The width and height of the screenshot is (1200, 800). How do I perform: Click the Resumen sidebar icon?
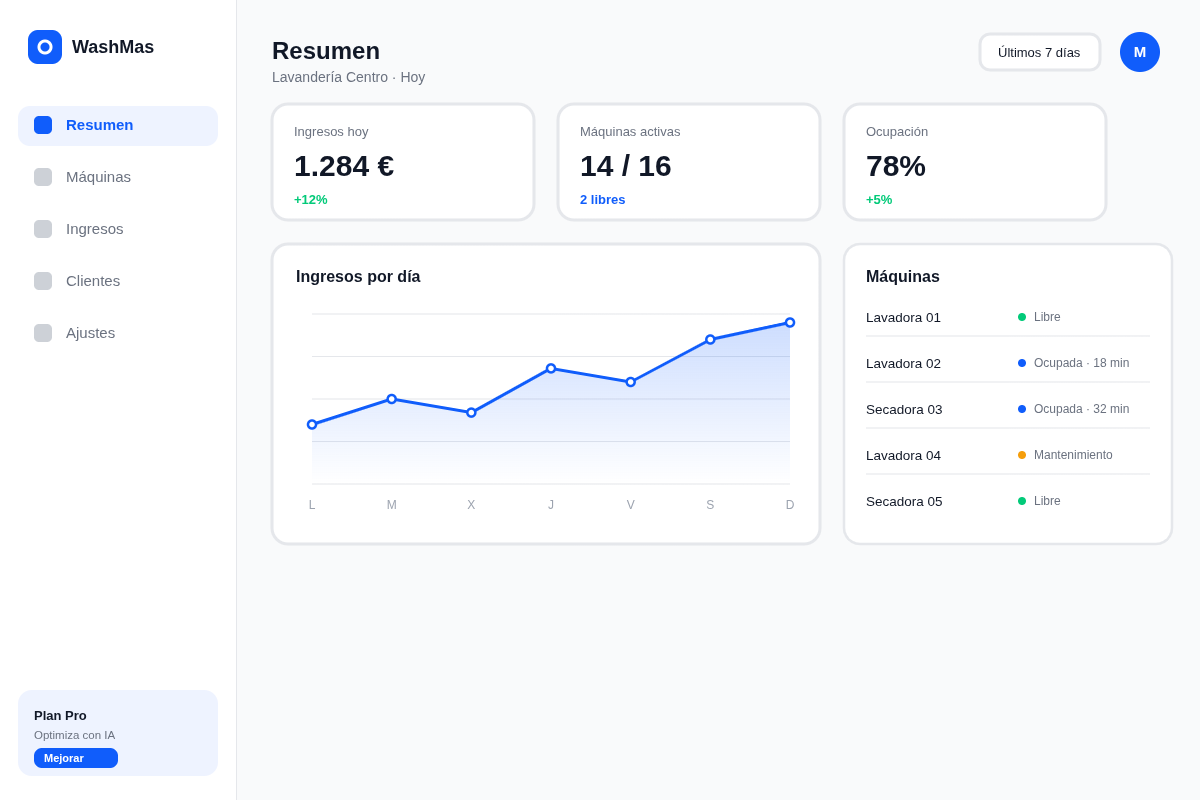[x=43, y=125]
